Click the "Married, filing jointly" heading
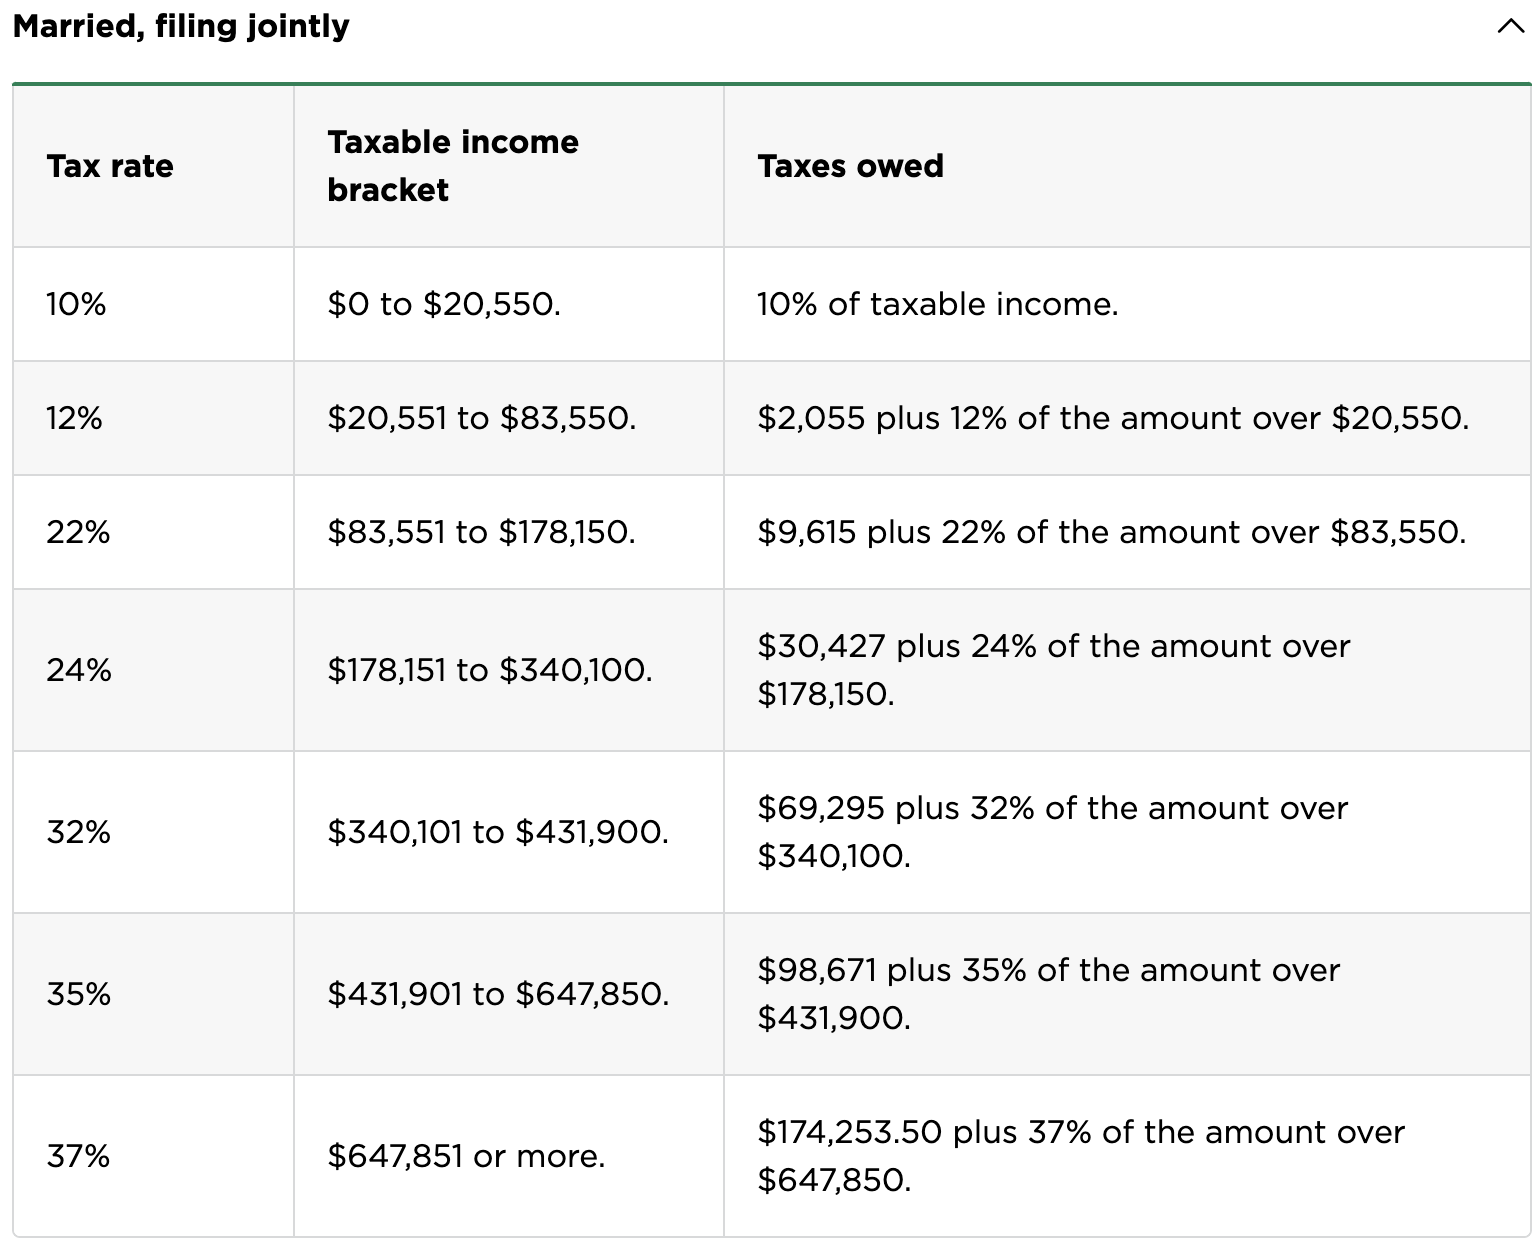The height and width of the screenshot is (1246, 1540). click(x=181, y=26)
